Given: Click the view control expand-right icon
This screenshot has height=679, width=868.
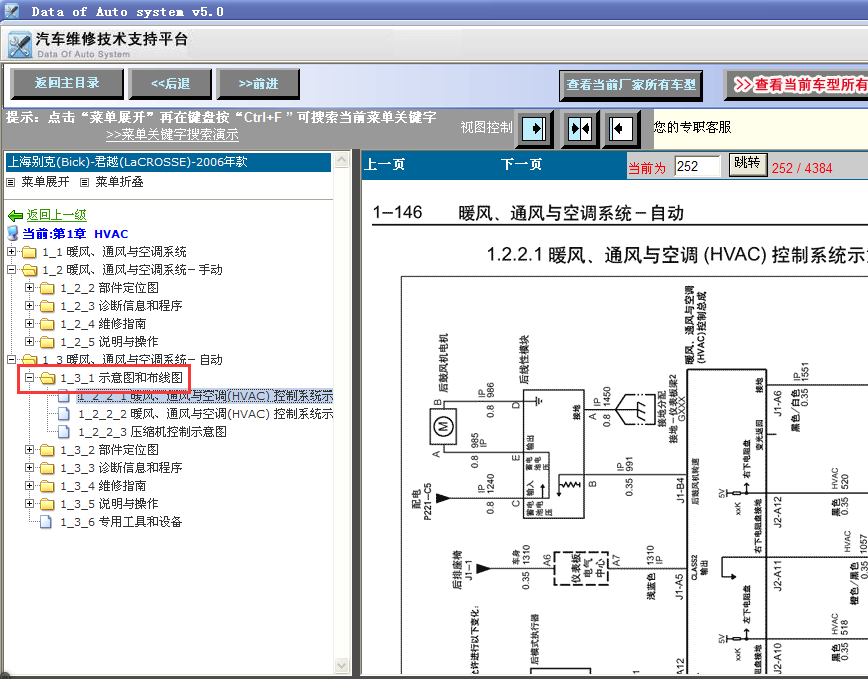Looking at the screenshot, I should click(534, 129).
